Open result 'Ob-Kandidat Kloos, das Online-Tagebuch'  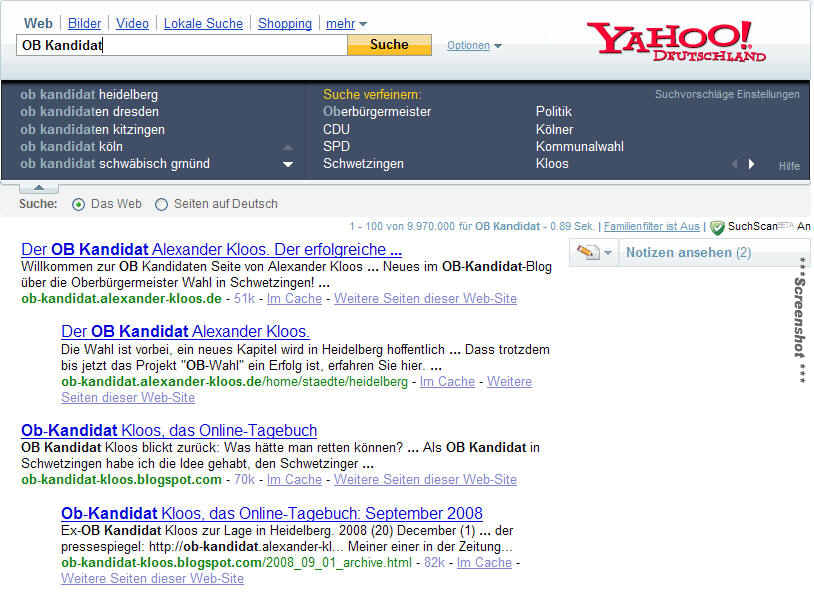click(x=169, y=431)
